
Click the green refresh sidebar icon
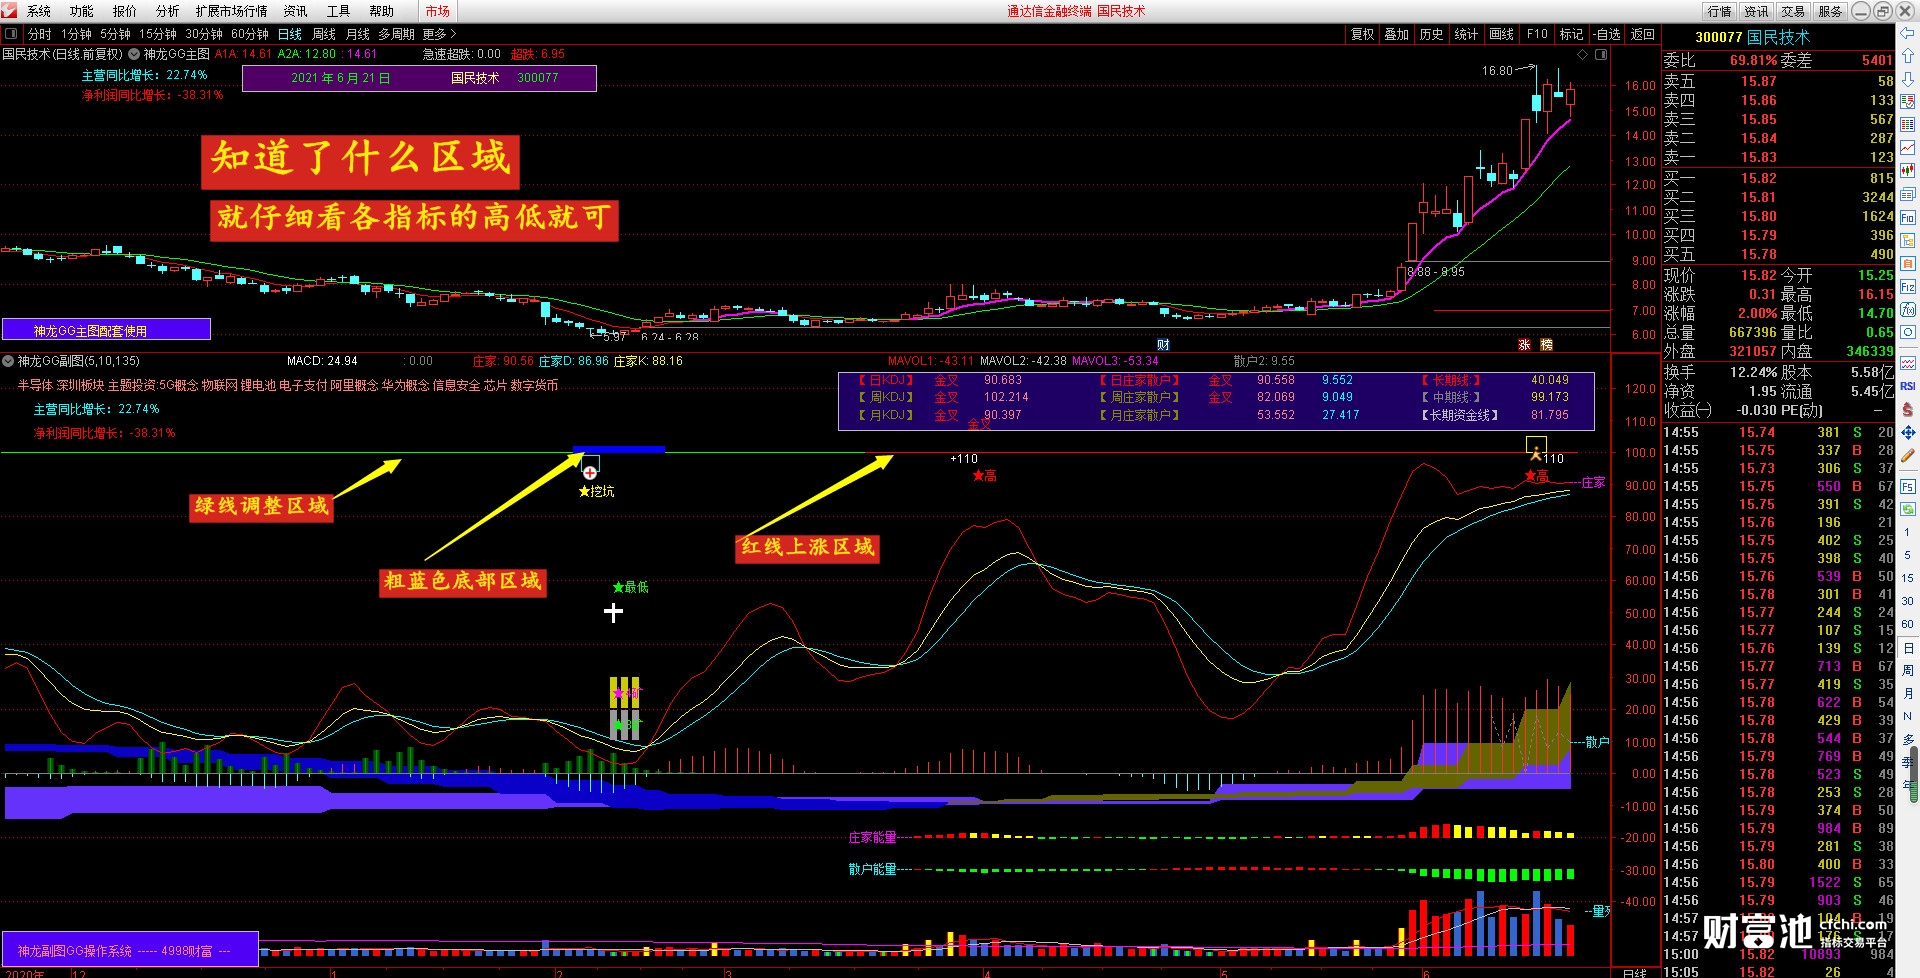point(1908,509)
